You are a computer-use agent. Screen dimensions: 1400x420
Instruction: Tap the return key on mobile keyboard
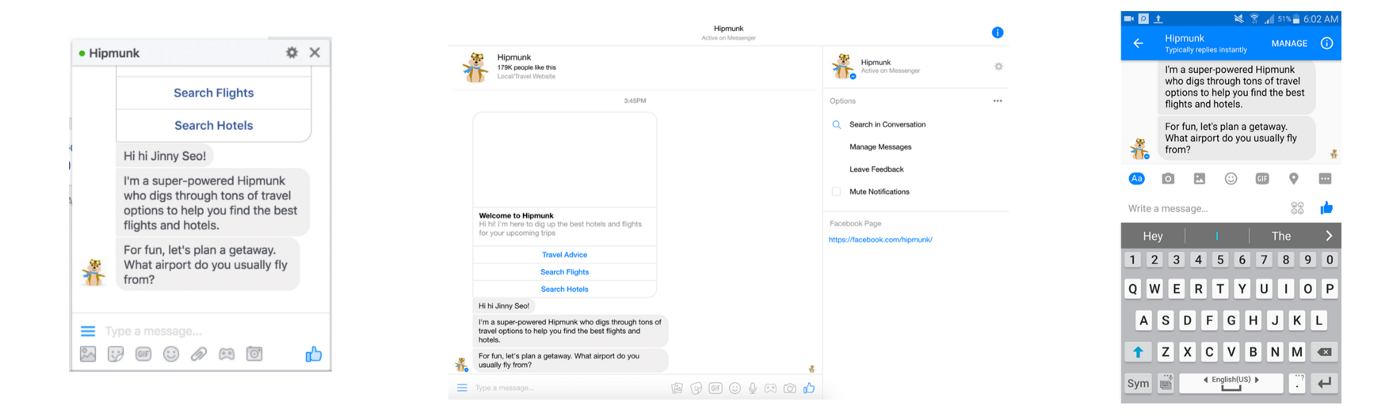[x=1325, y=383]
